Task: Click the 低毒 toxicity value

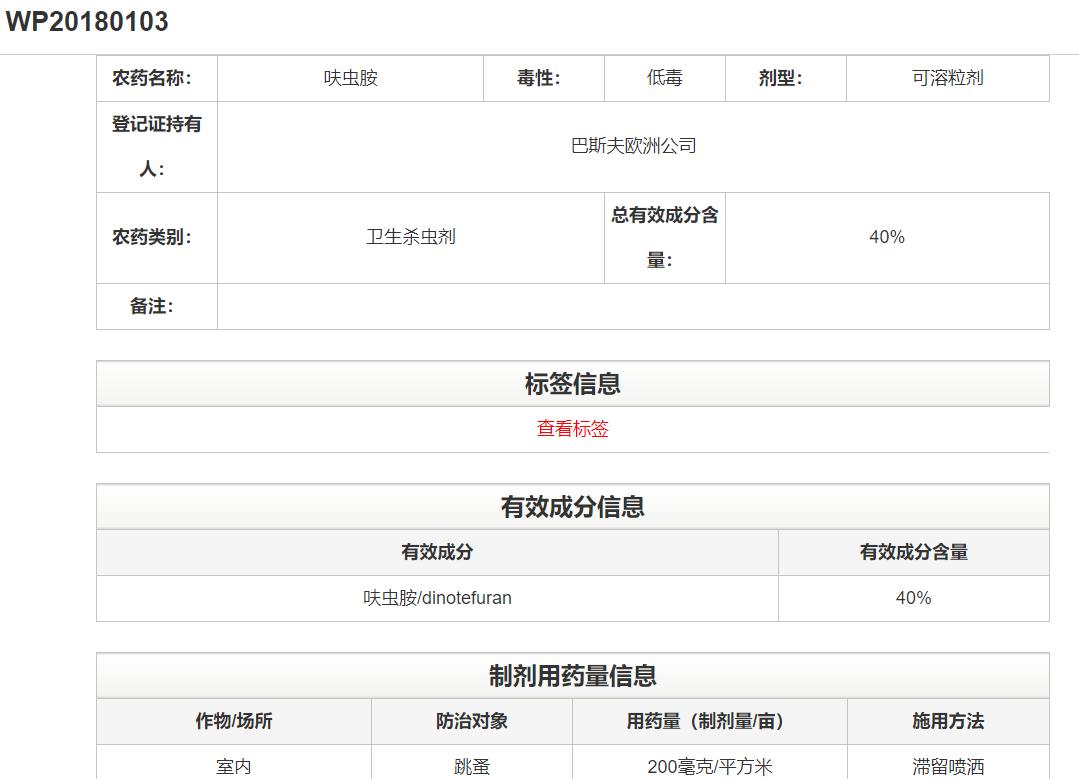Action: (x=663, y=78)
